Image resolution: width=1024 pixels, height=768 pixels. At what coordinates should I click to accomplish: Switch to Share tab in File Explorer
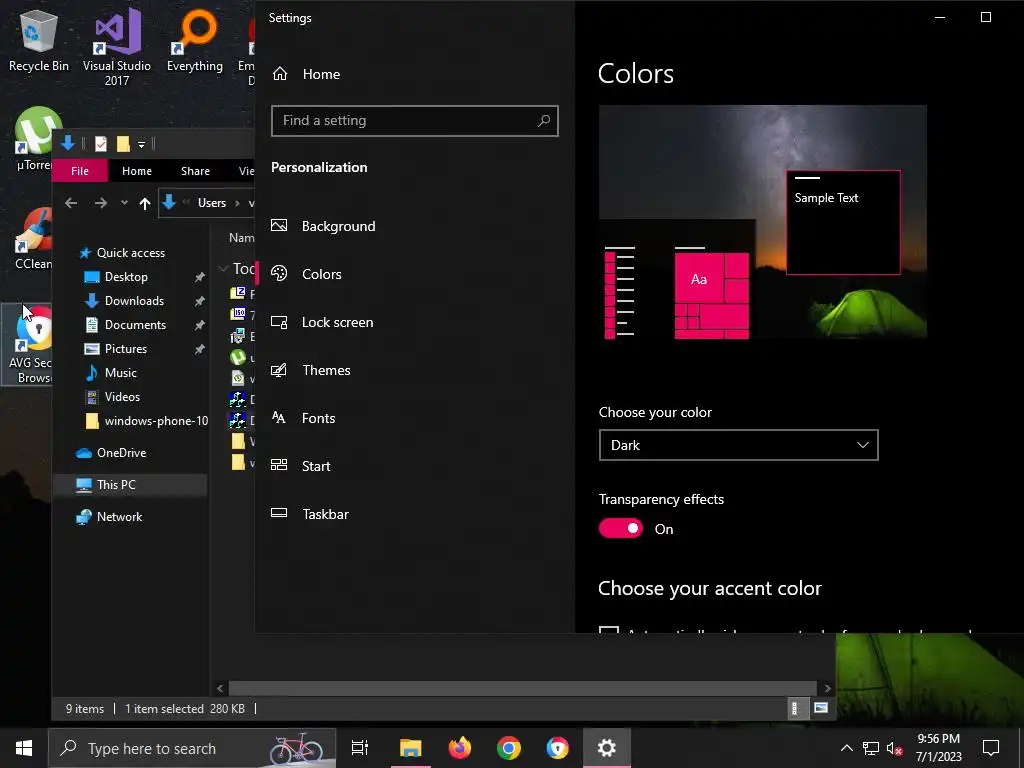[195, 171]
